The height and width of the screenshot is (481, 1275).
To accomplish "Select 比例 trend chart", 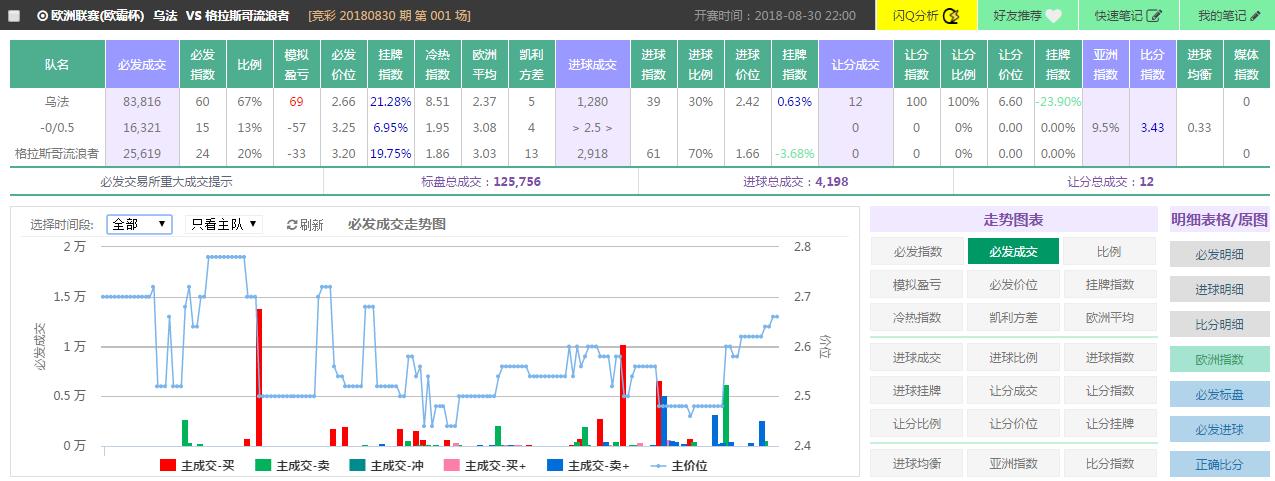I will pos(1109,252).
